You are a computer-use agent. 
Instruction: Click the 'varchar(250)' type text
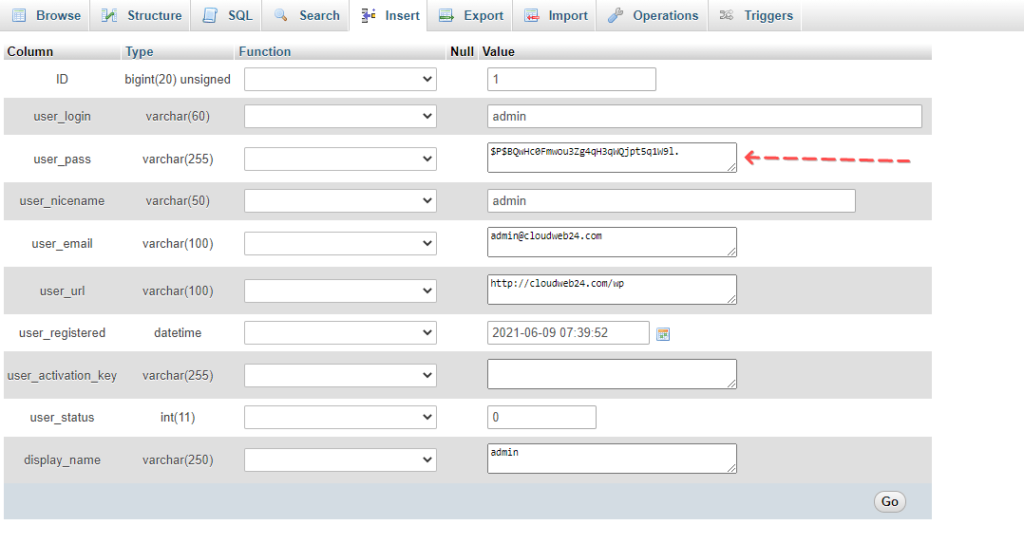[x=178, y=460]
